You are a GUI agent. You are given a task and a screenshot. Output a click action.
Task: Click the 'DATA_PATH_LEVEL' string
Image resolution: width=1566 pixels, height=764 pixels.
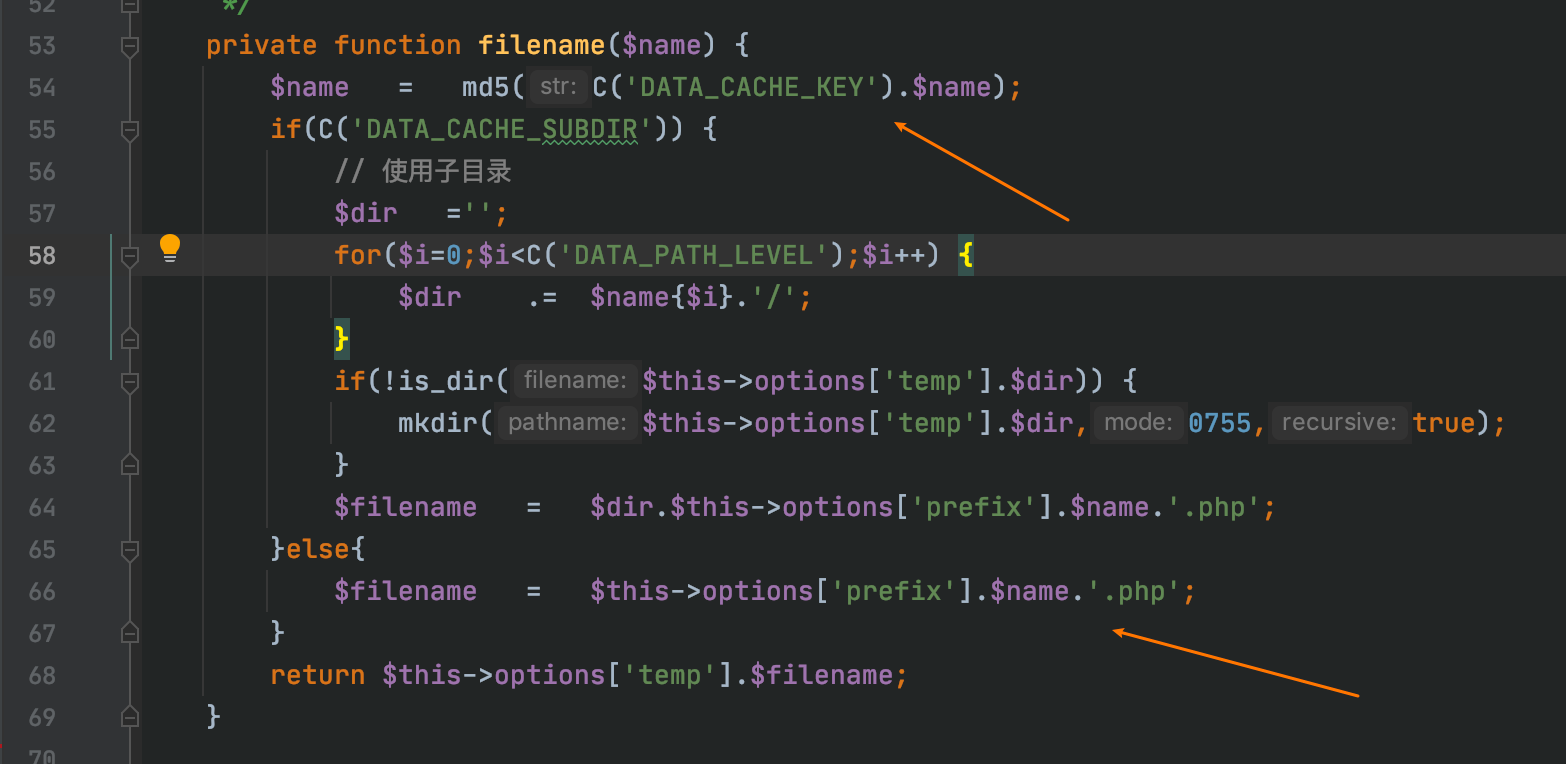coord(691,256)
